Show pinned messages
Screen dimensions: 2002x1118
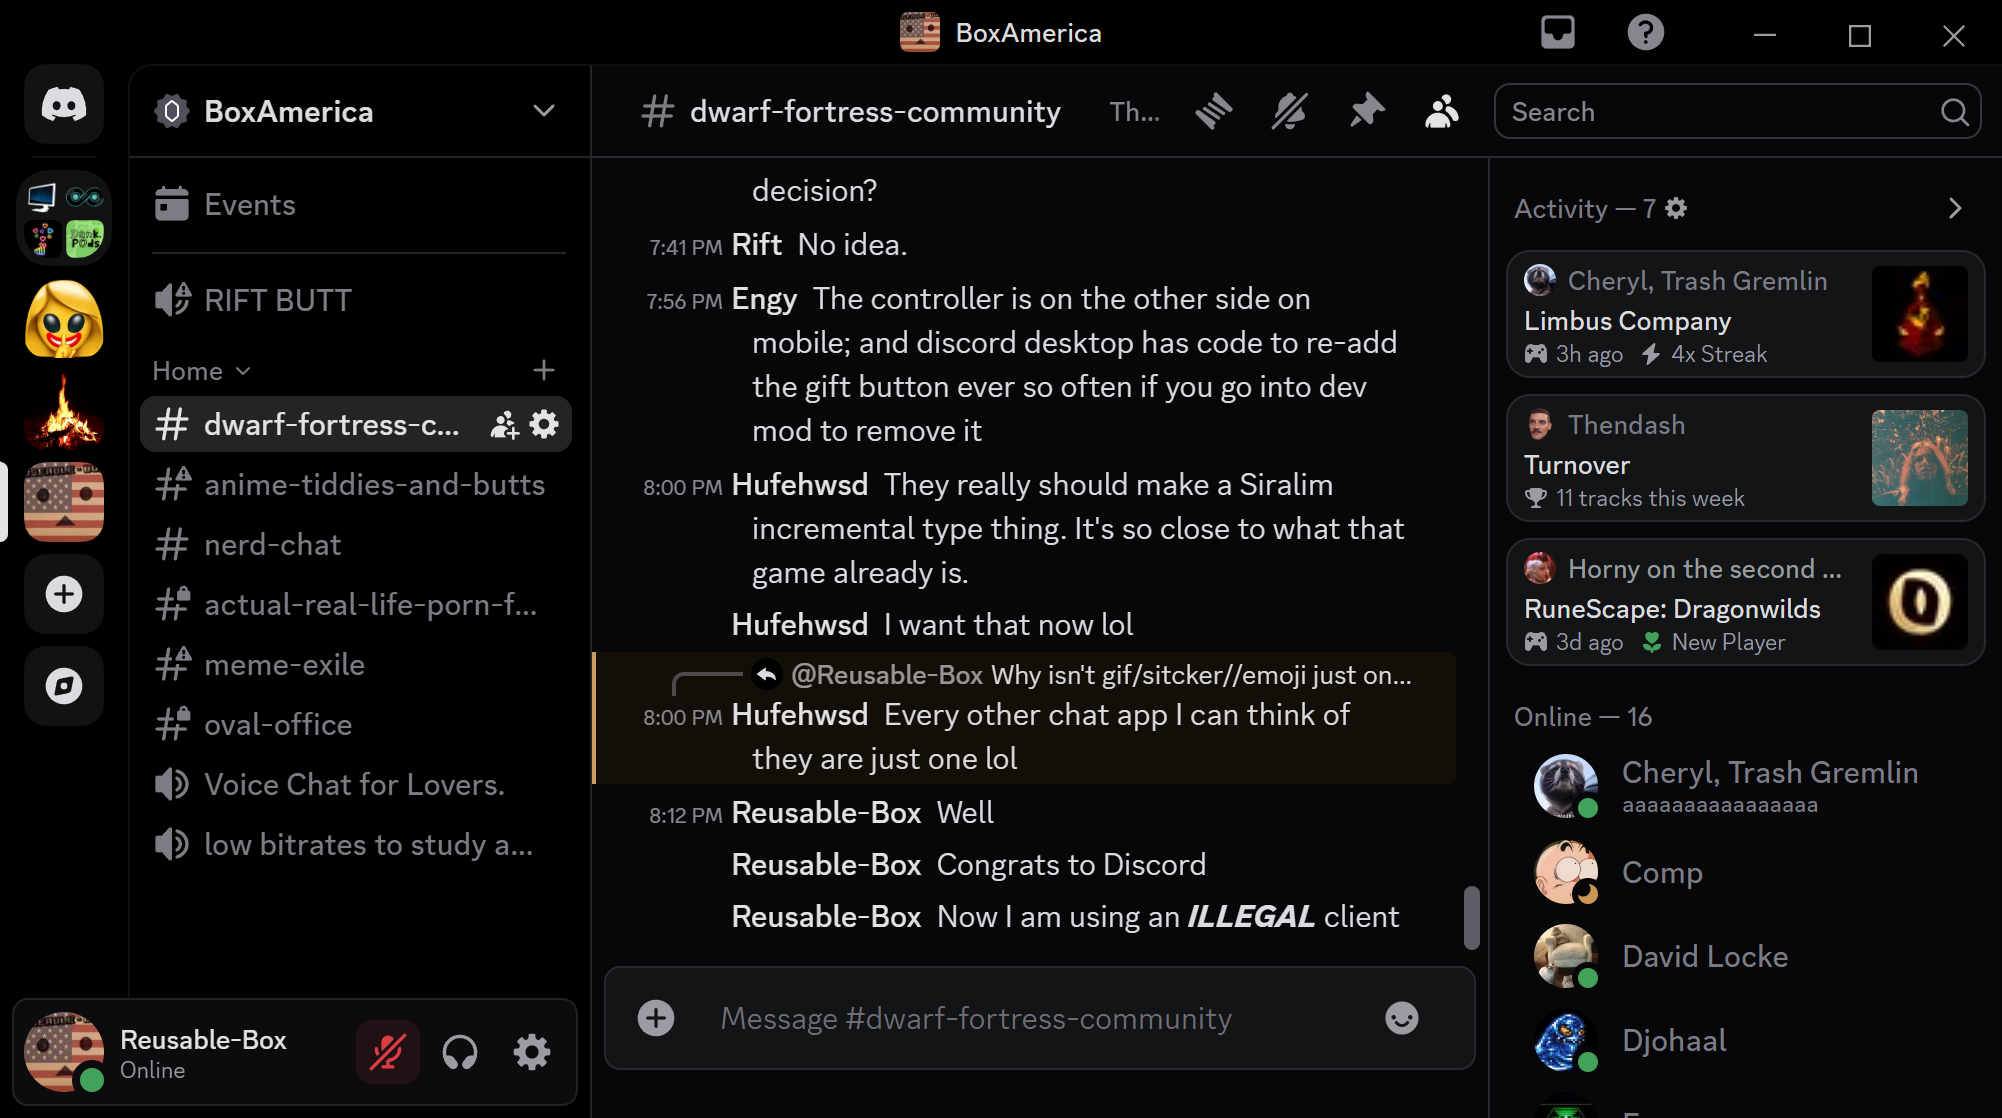pyautogui.click(x=1366, y=111)
